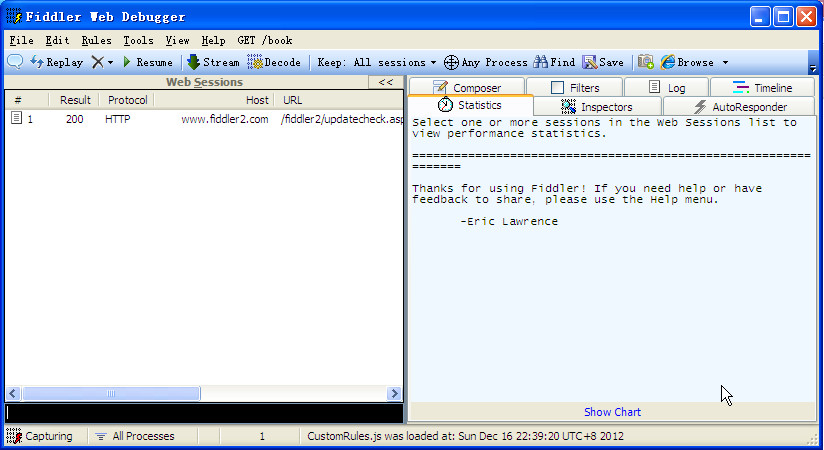This screenshot has height=450, width=824.
Task: Maximize the Fiddler window
Action: [783, 17]
